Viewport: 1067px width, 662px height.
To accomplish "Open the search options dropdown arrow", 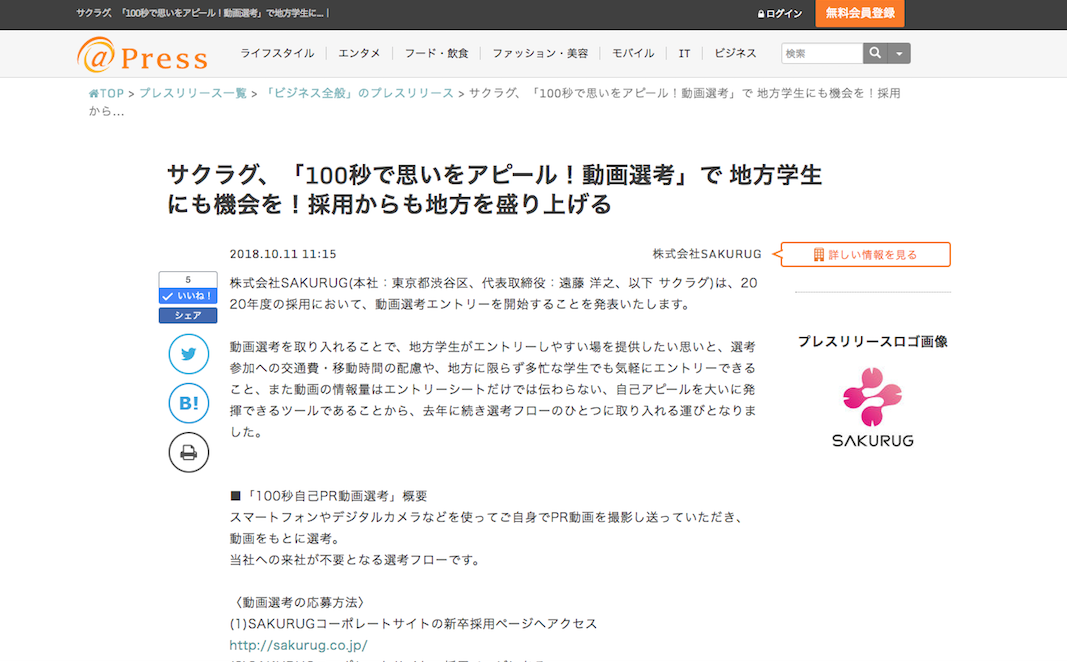I will (x=899, y=53).
